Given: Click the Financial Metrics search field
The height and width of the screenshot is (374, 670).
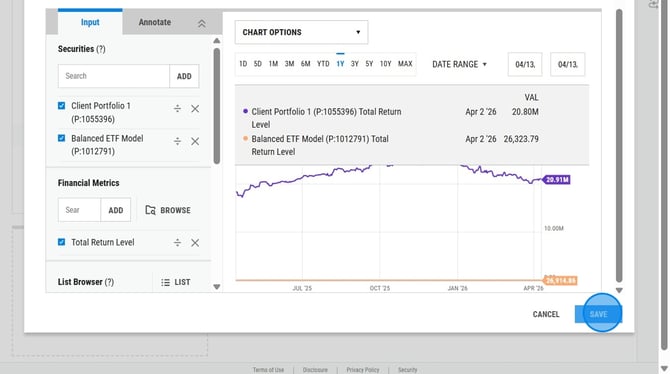Looking at the screenshot, I should pos(79,210).
